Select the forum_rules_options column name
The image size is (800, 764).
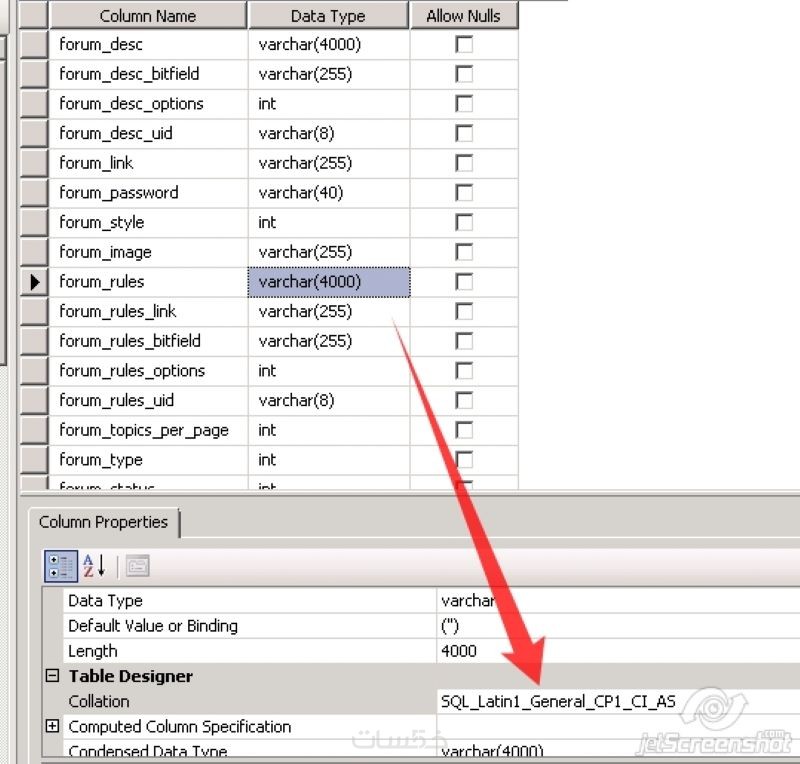[148, 371]
